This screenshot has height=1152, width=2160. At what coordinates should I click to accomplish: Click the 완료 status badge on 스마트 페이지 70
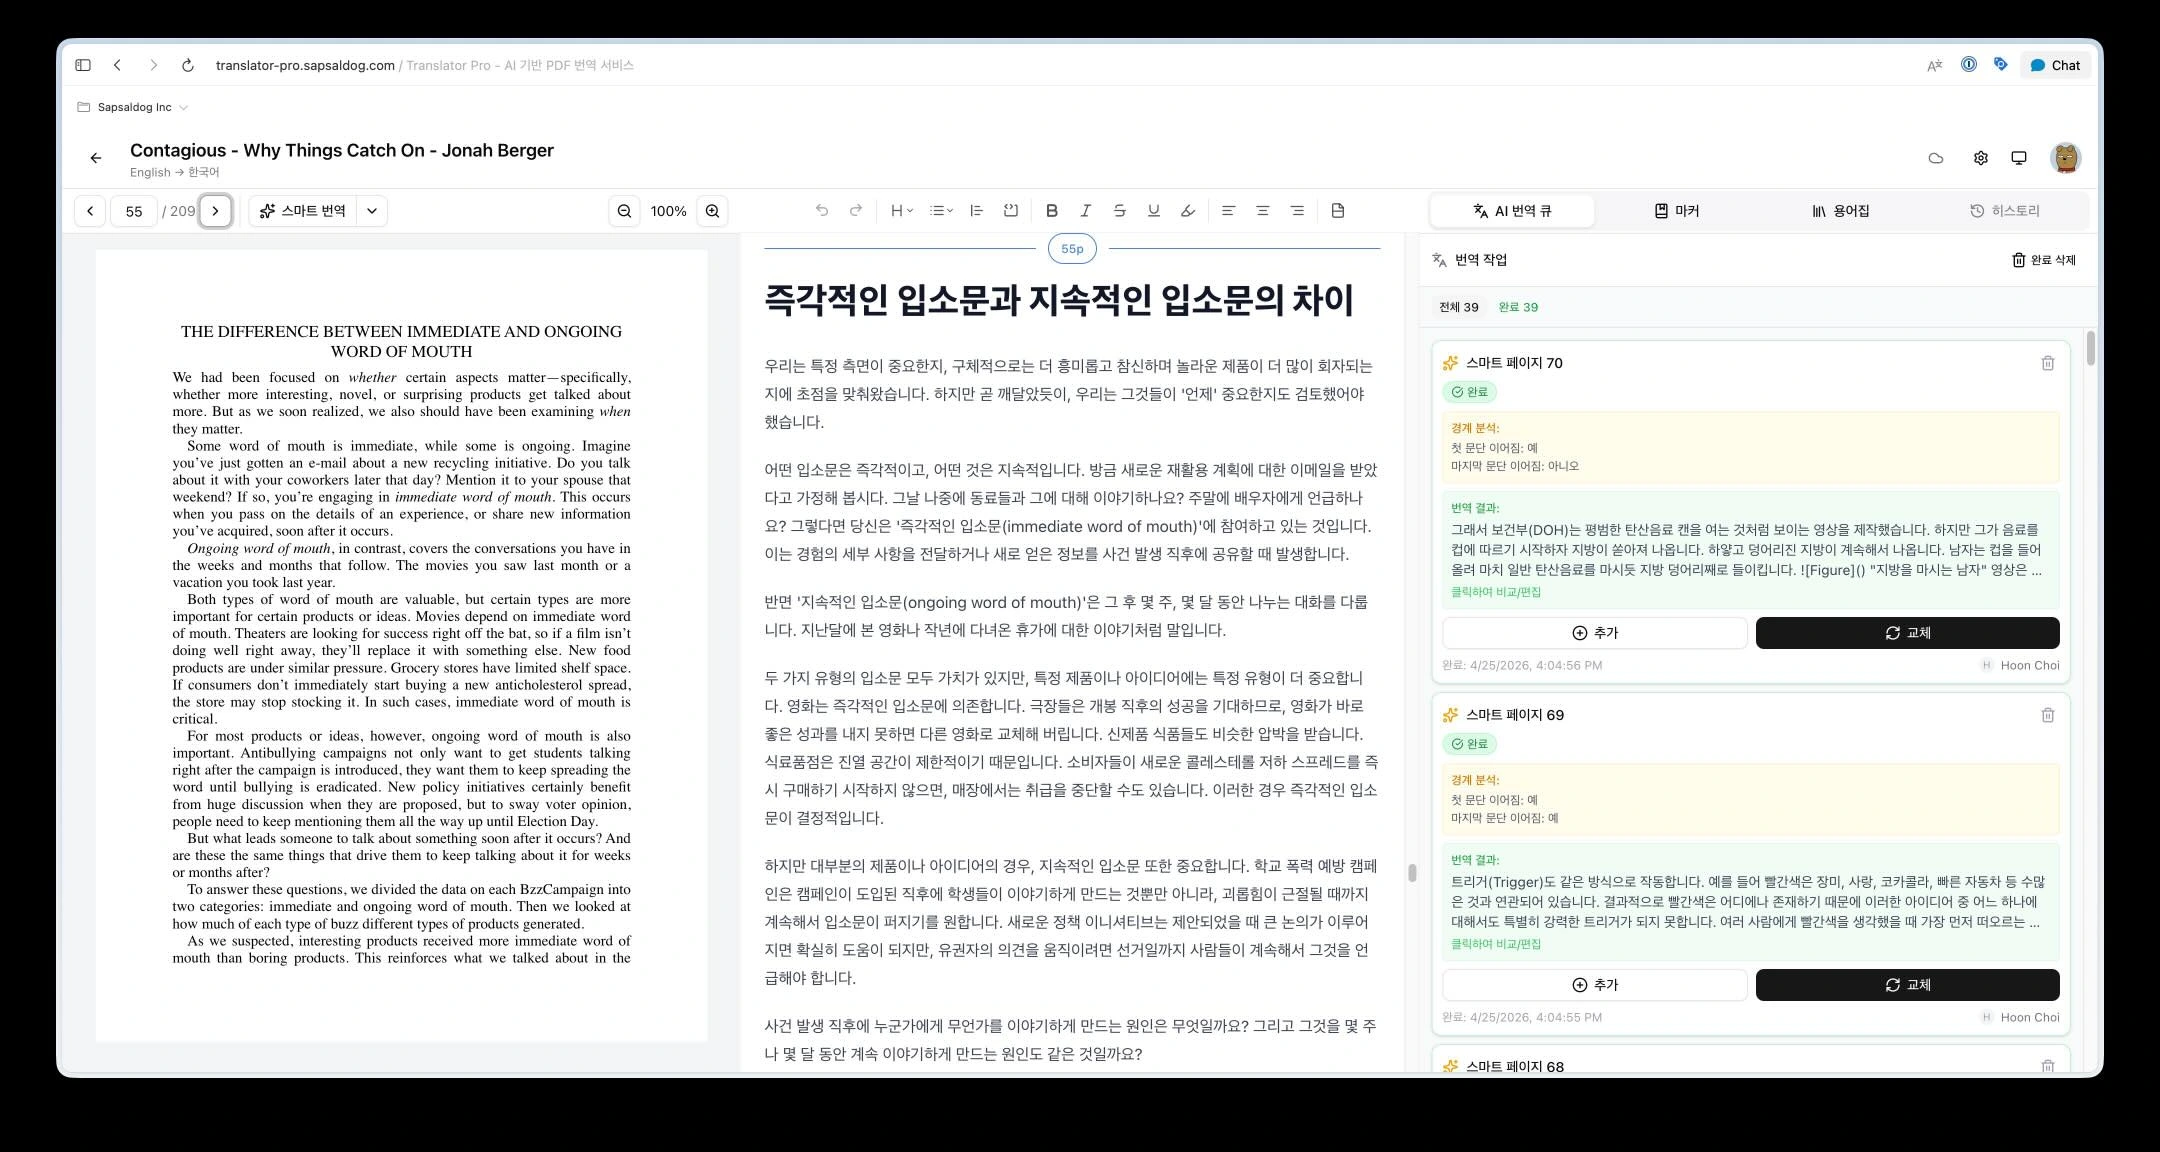click(x=1469, y=392)
